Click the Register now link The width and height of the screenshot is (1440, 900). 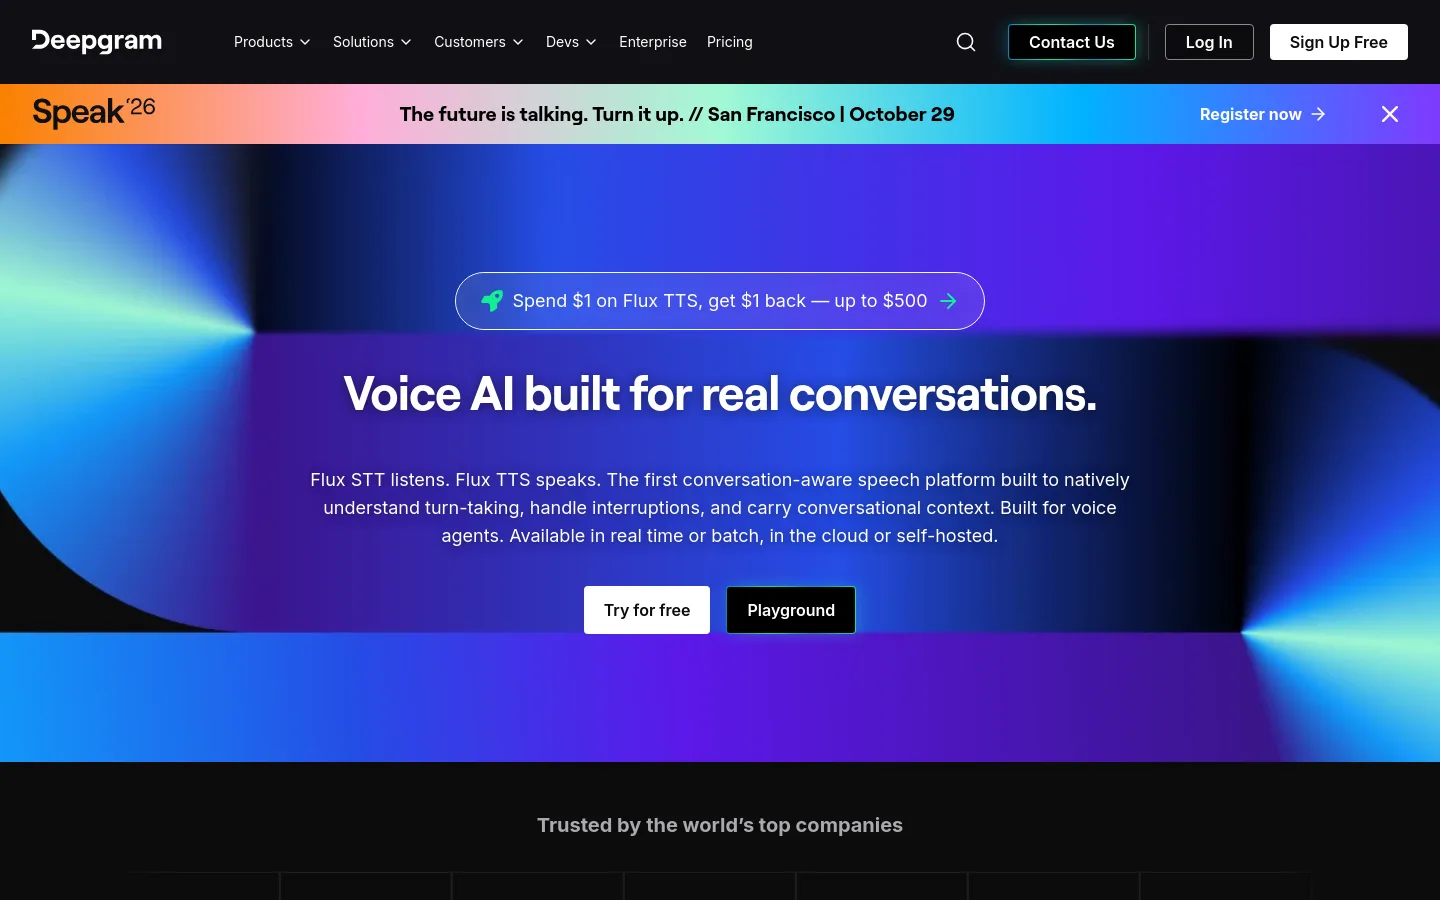pyautogui.click(x=1262, y=114)
